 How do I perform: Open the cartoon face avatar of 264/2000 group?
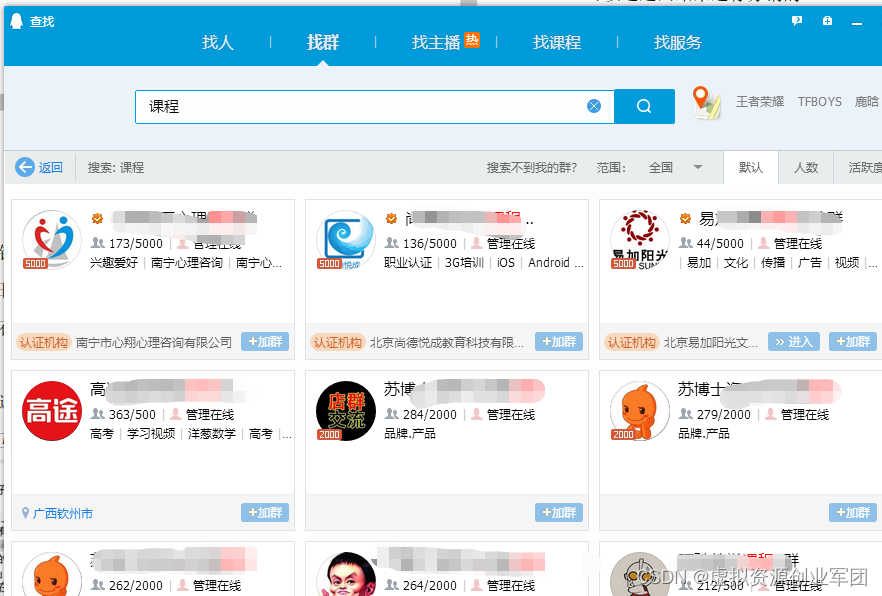(346, 575)
